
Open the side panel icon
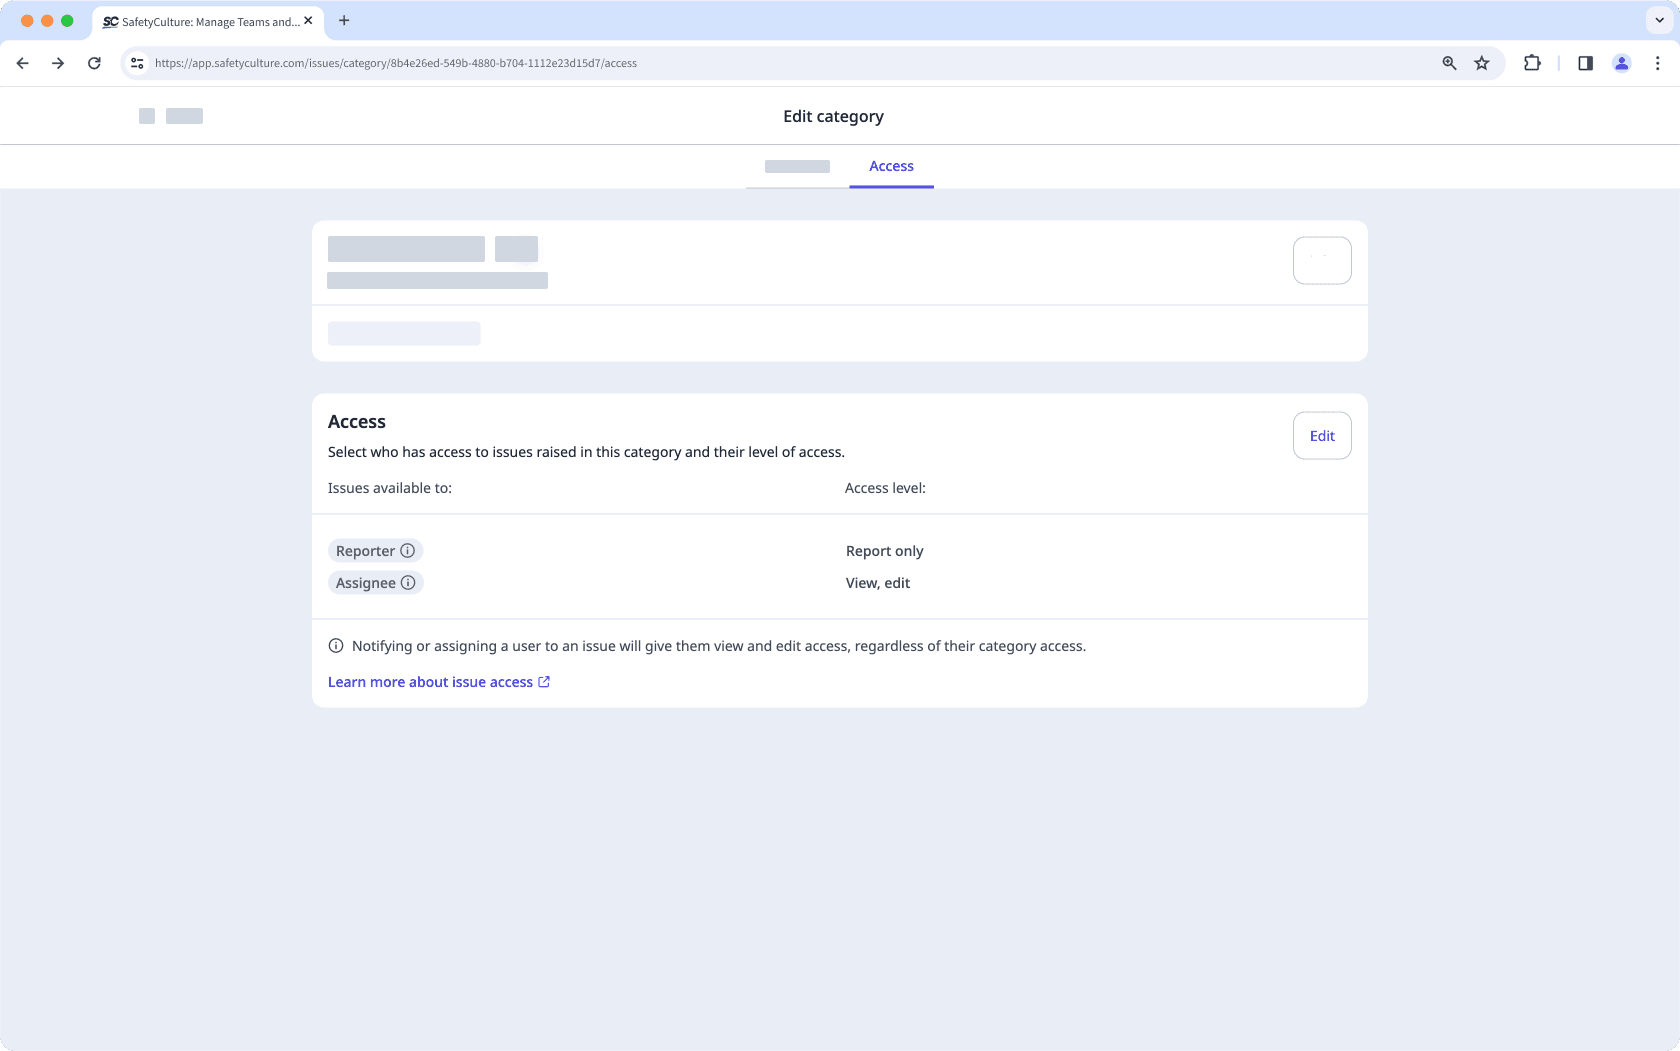[1584, 62]
